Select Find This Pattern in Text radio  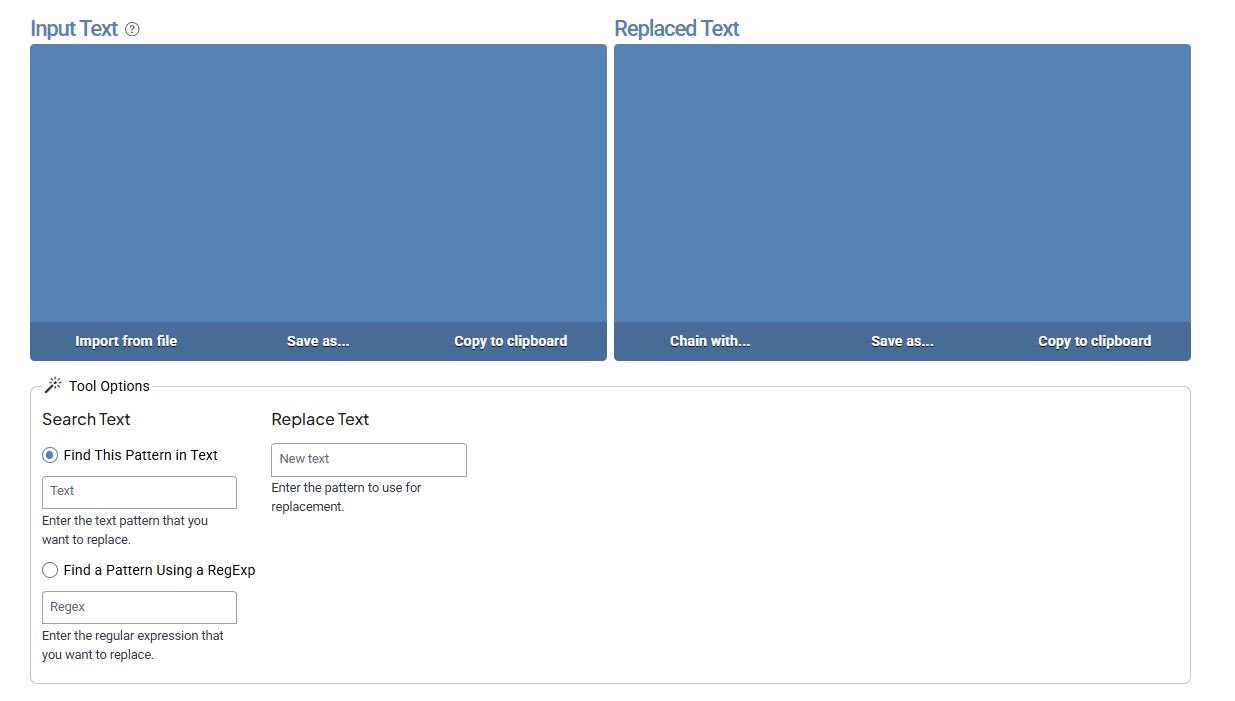50,455
